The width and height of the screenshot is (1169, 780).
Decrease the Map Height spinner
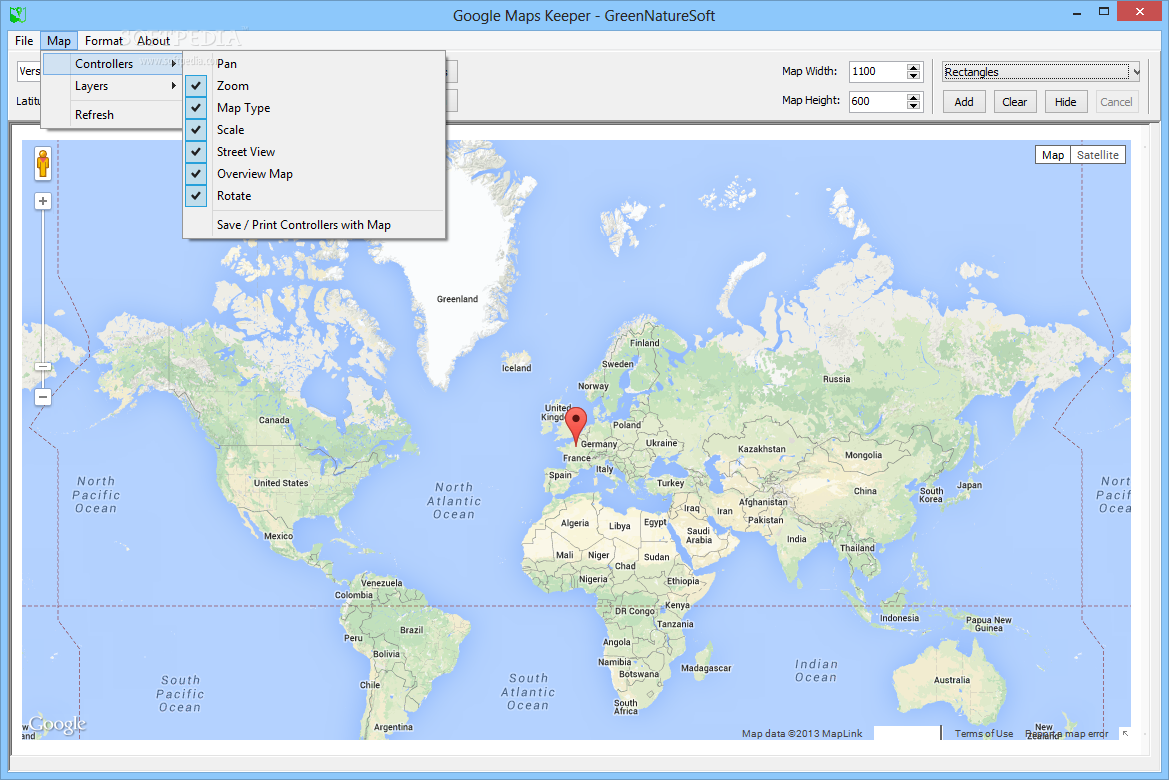[914, 105]
